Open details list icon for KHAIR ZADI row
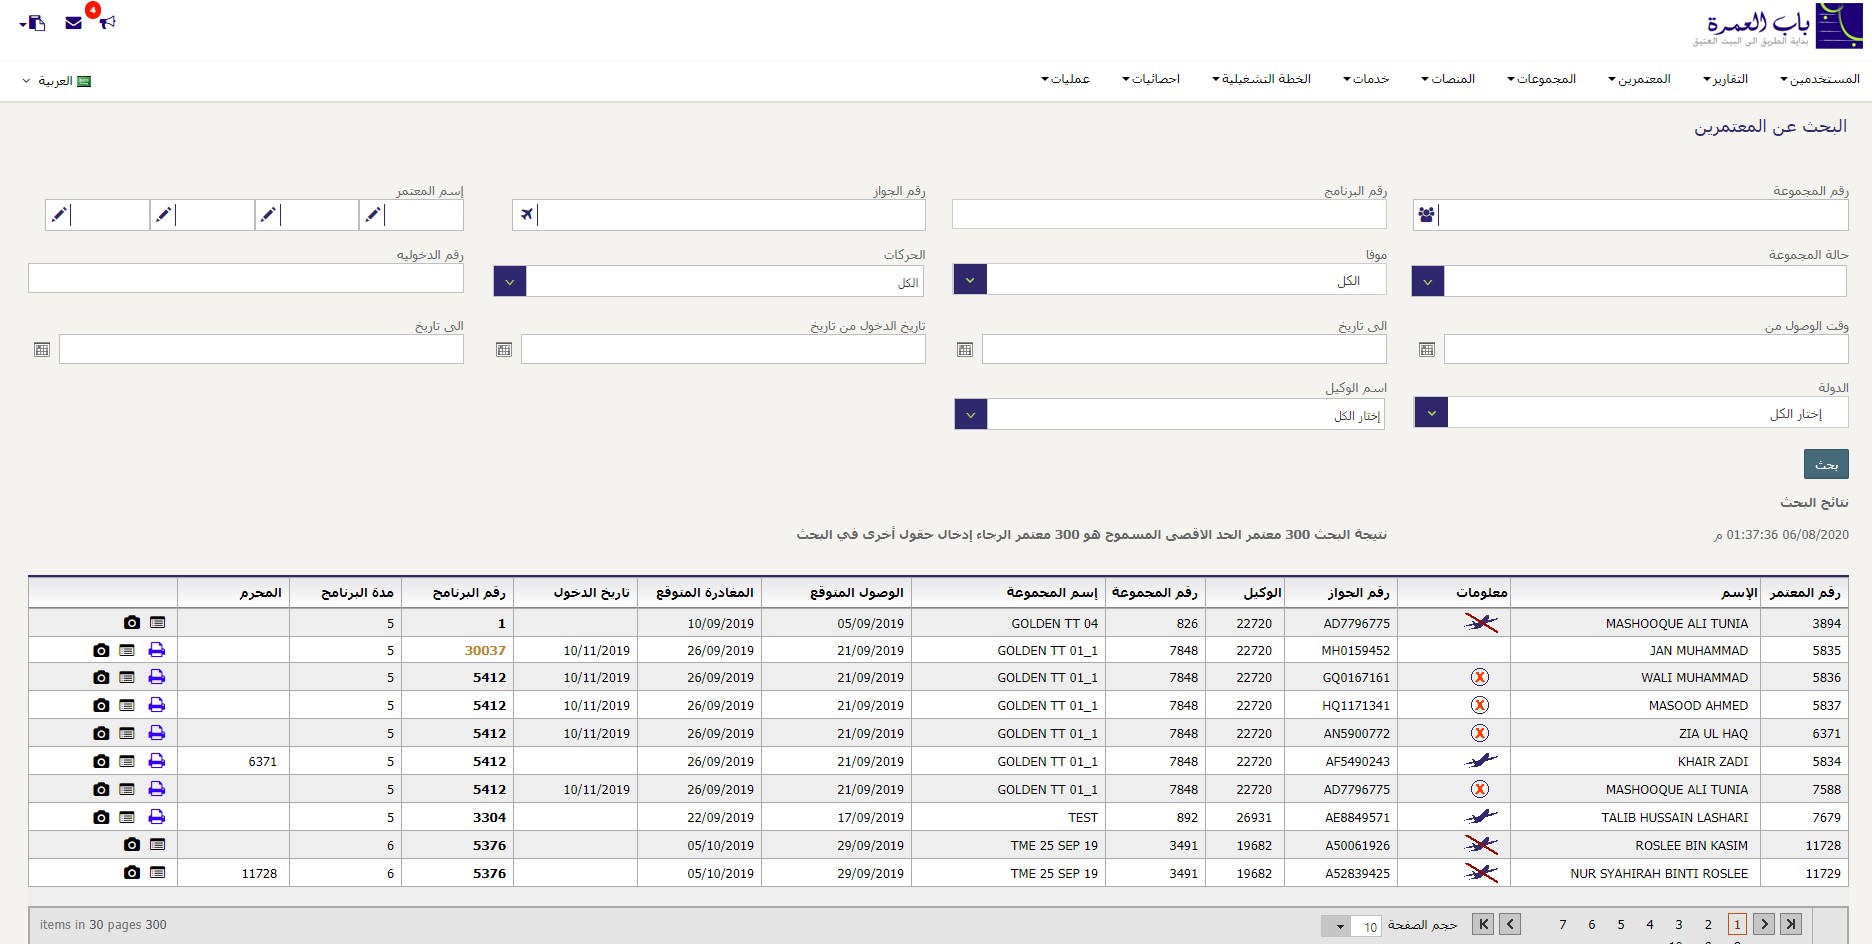Viewport: 1872px width, 944px height. (x=127, y=762)
